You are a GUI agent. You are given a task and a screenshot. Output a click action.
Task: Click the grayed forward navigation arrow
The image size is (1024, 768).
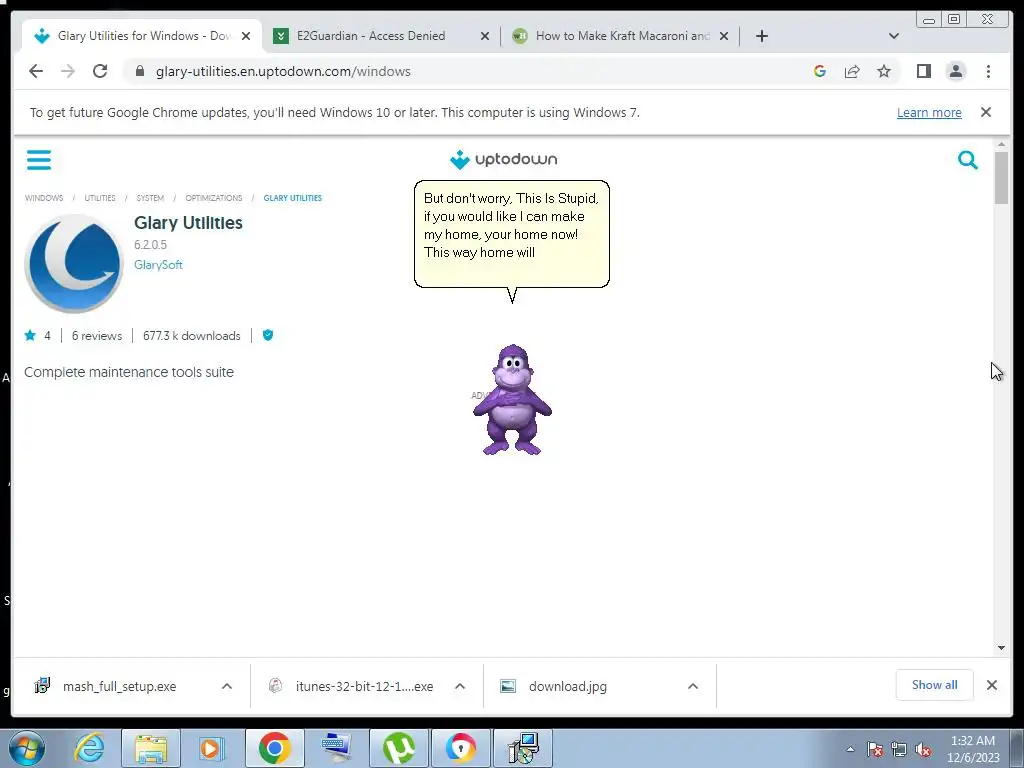(68, 71)
